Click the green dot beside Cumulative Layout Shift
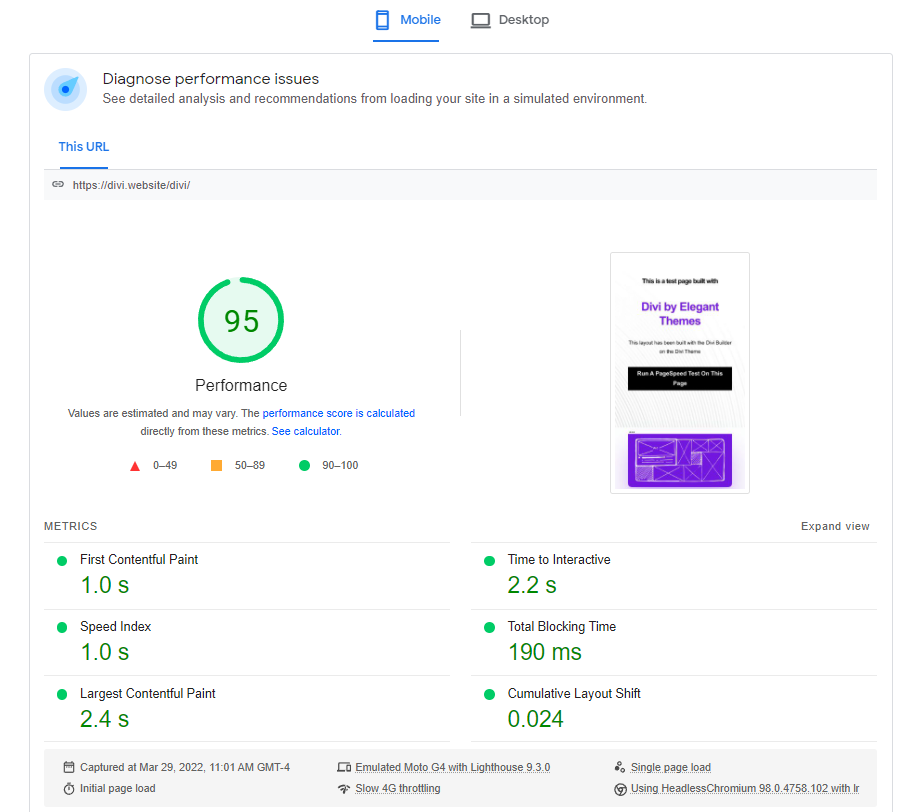 tap(489, 694)
